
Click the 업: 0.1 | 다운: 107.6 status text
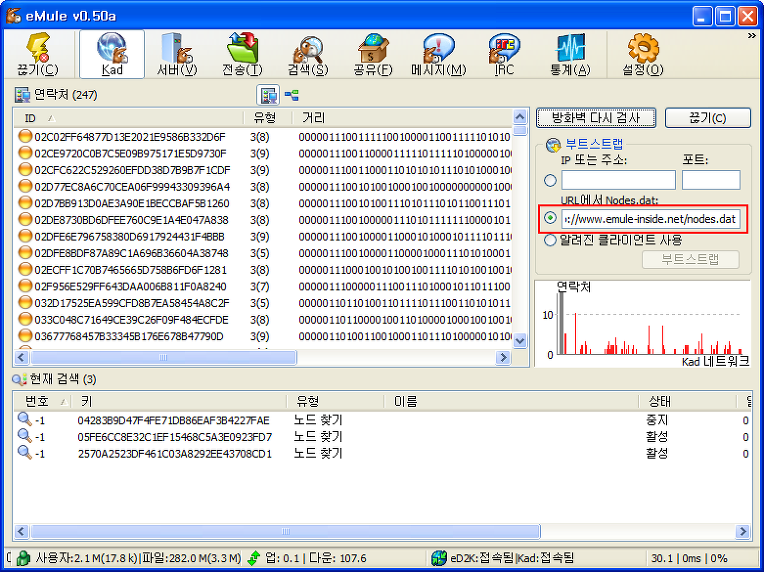click(x=315, y=558)
